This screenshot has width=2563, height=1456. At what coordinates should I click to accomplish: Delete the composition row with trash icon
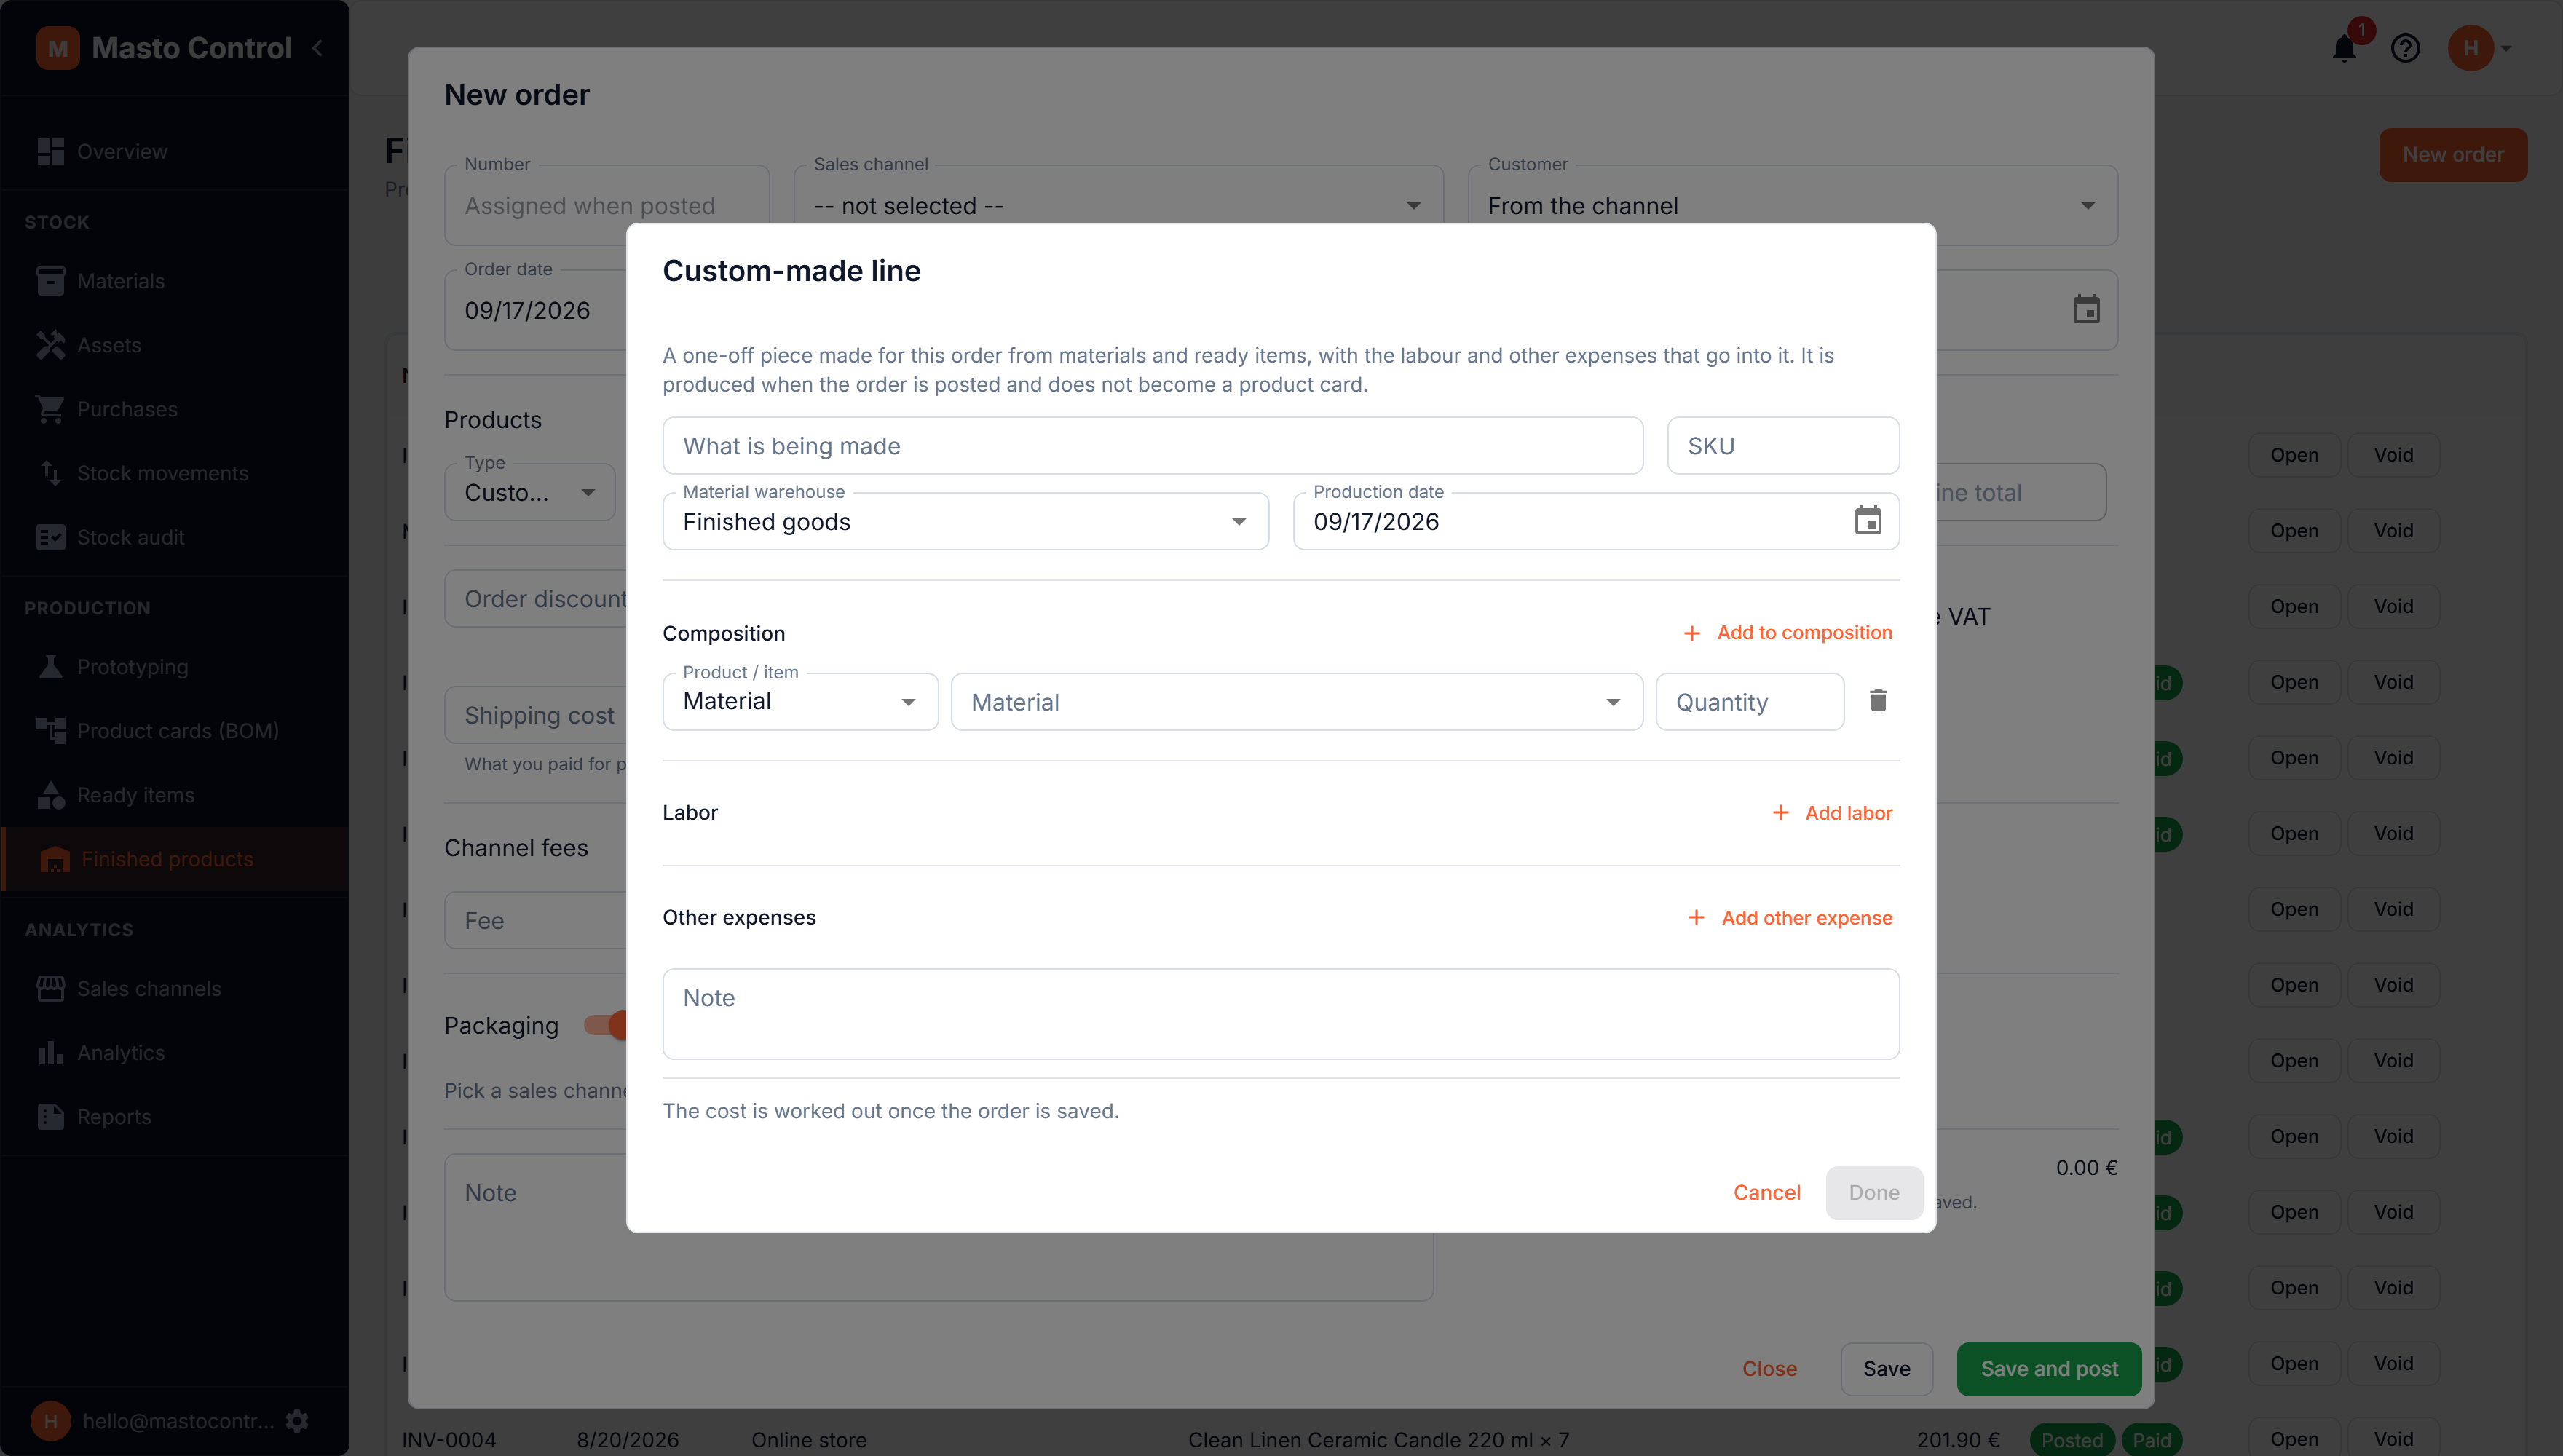click(x=1878, y=701)
